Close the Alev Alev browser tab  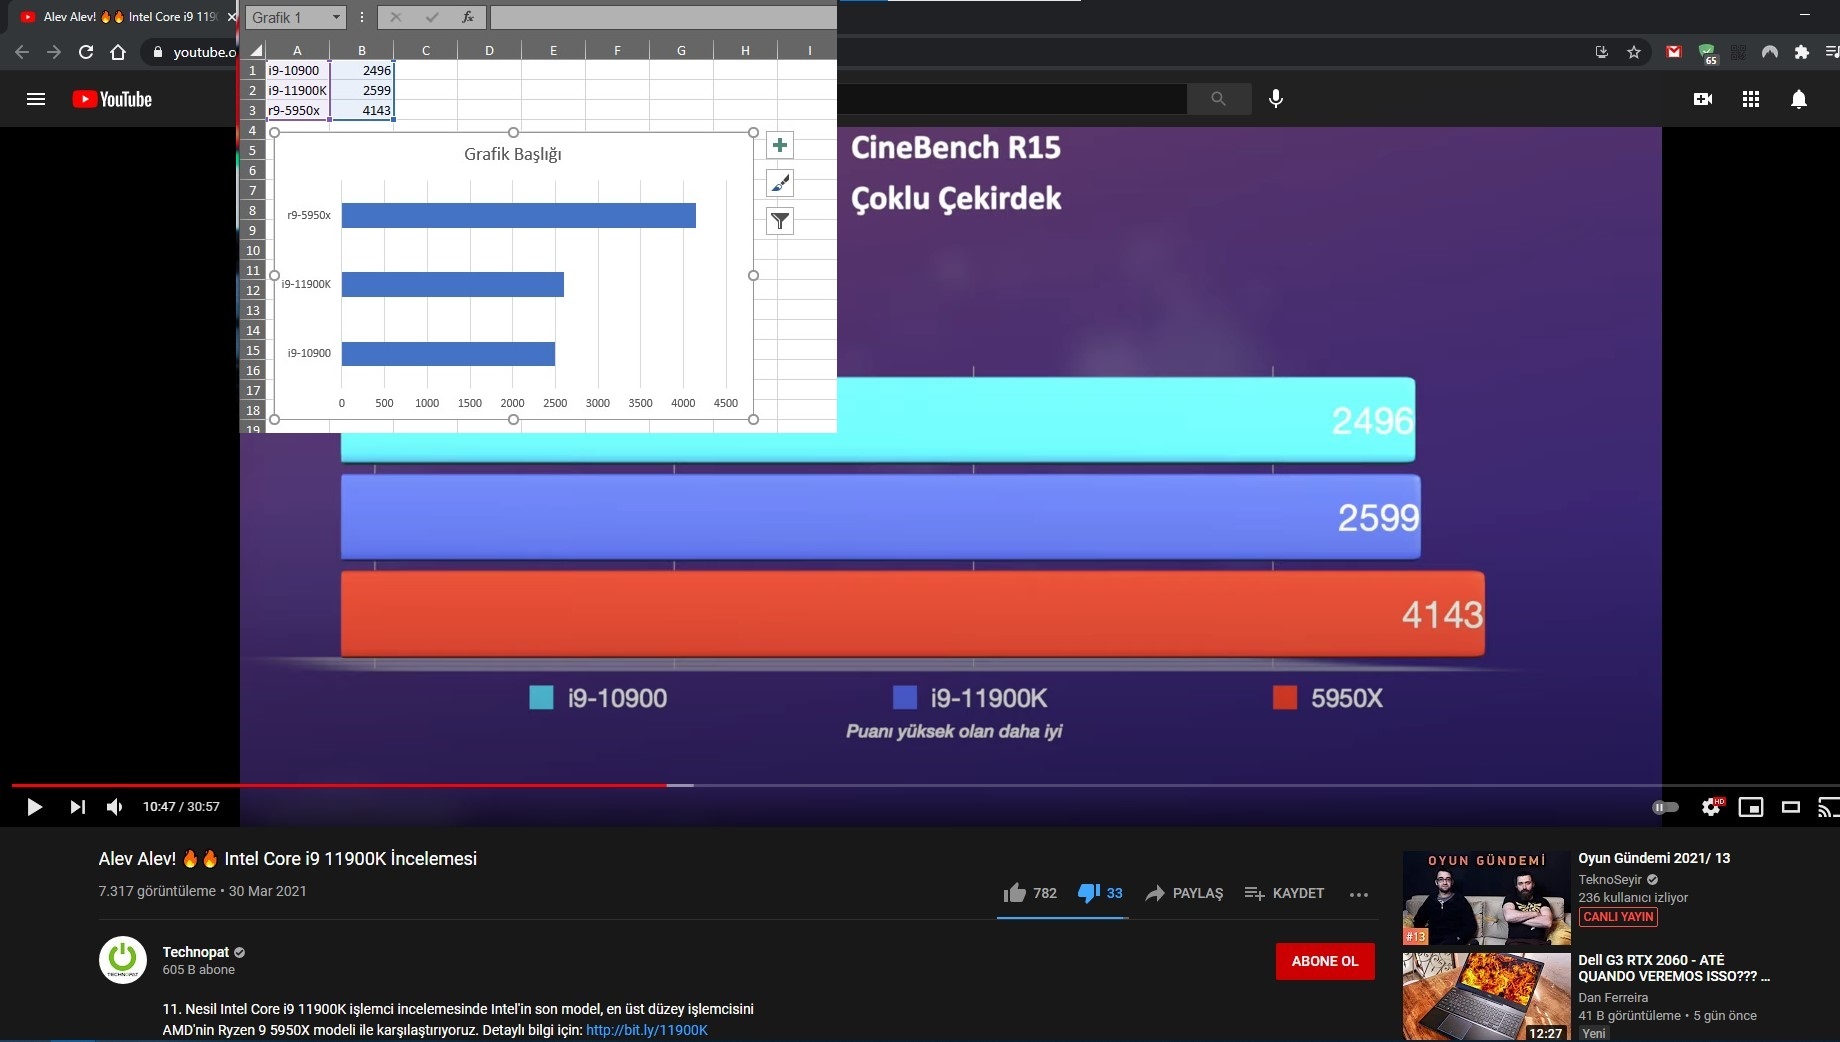coord(232,17)
